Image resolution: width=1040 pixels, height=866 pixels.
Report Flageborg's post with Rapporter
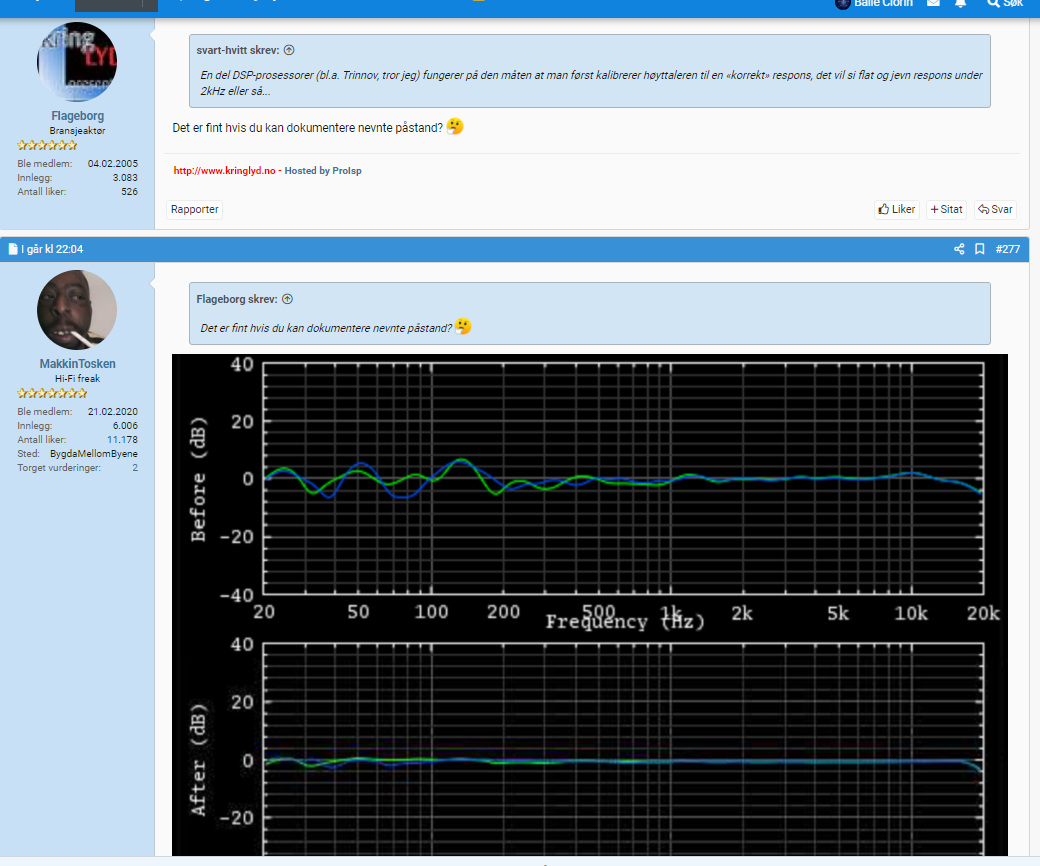point(194,209)
